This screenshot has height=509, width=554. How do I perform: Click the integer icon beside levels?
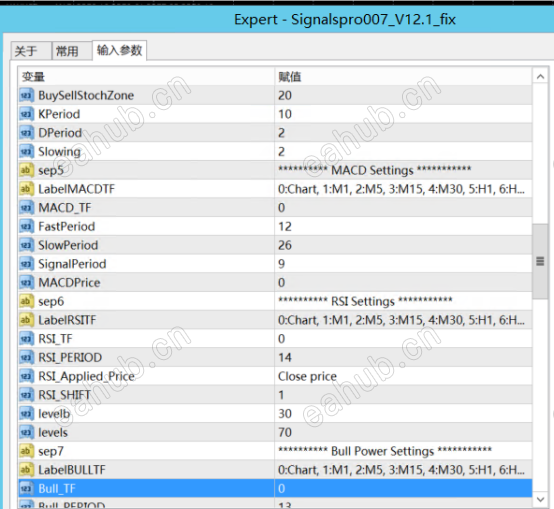pos(26,432)
